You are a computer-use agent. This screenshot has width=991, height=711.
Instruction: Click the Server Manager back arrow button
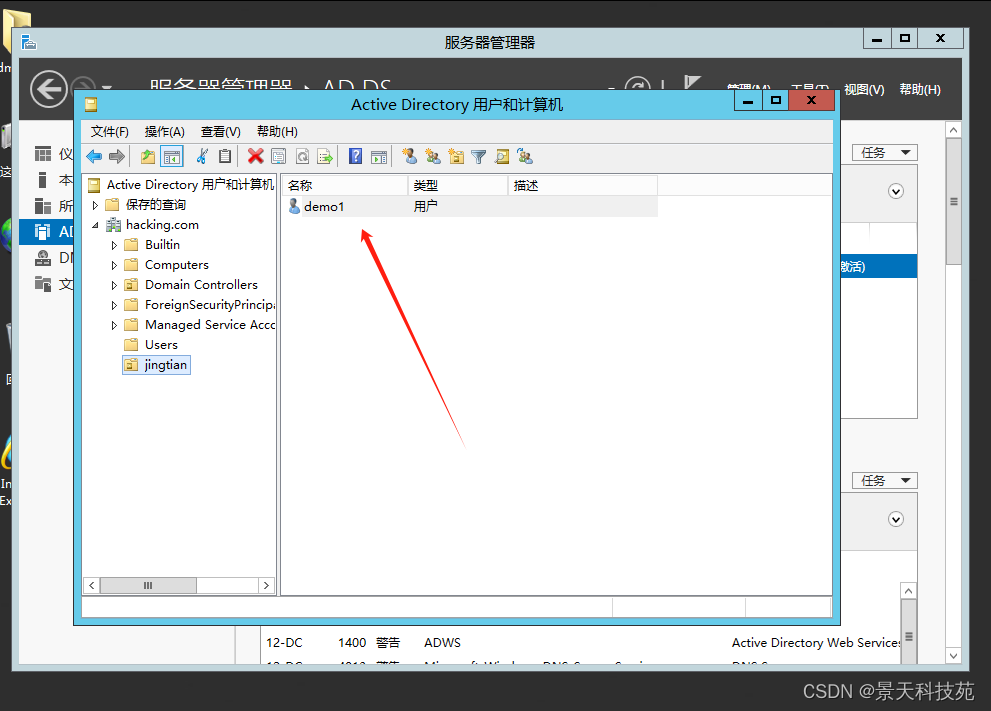click(x=49, y=89)
